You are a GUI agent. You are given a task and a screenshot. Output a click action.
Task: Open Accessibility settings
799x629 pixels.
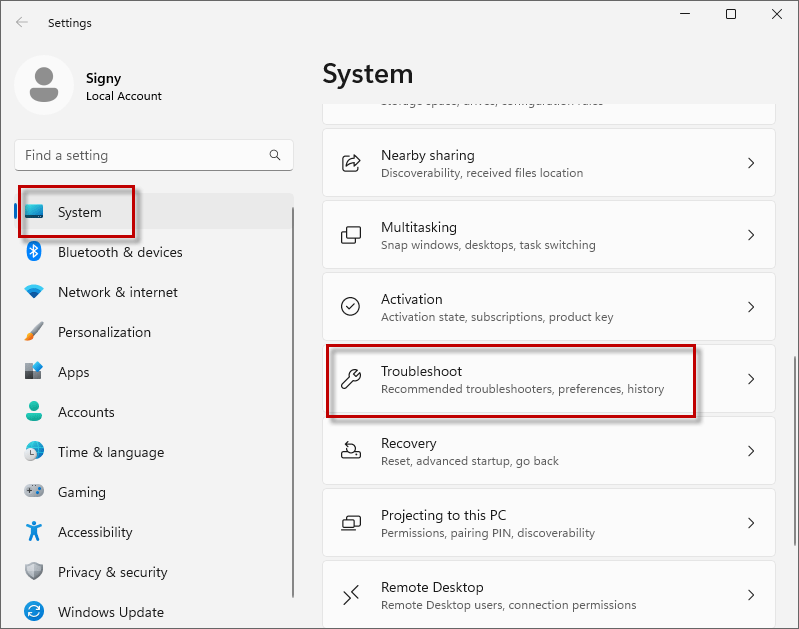tap(153, 532)
